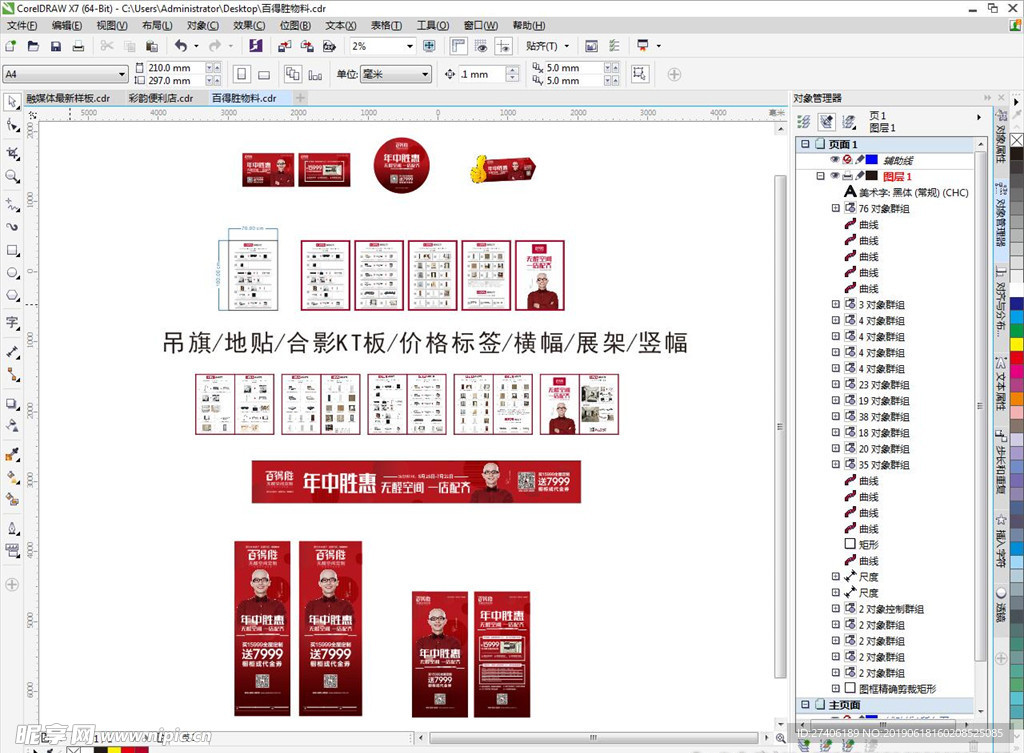1024x753 pixels.
Task: Save the document with the disk icon
Action: pos(56,46)
